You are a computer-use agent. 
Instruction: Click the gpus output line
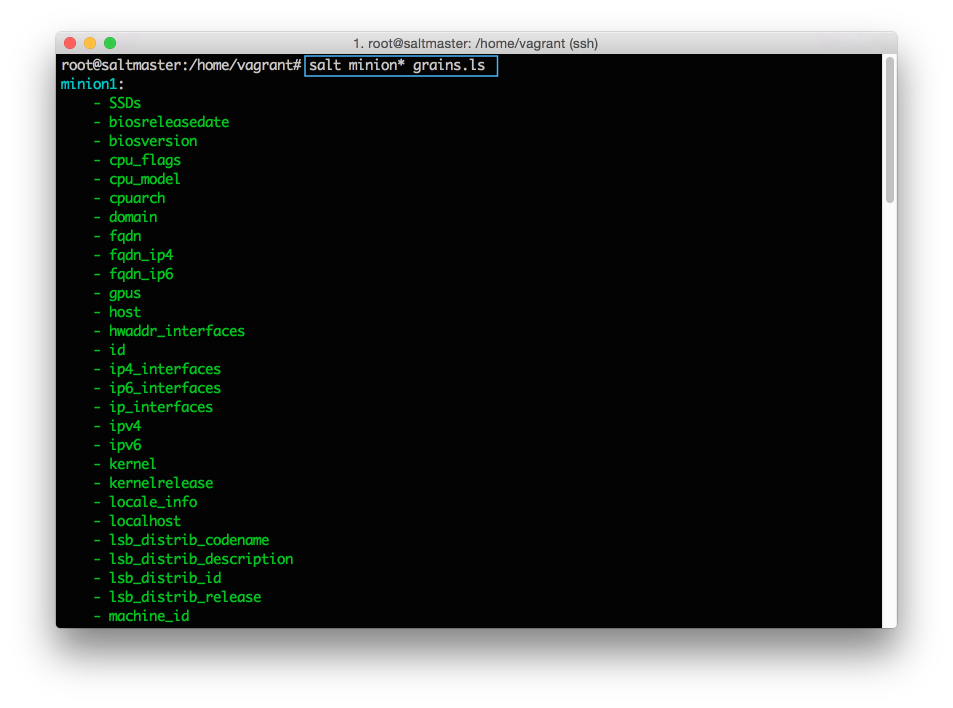click(125, 293)
